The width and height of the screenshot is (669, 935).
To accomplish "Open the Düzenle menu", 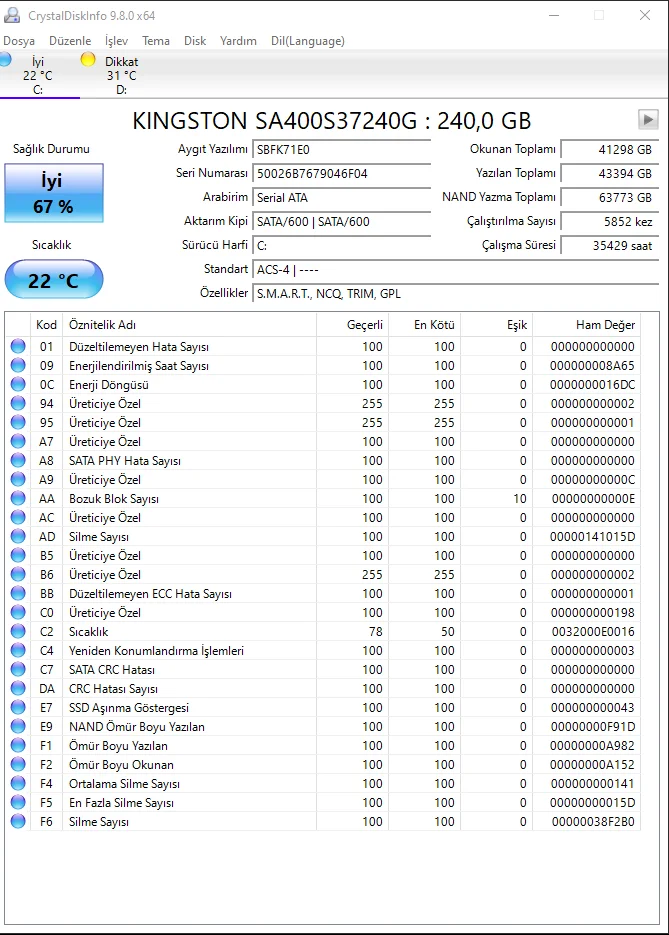I will [70, 41].
